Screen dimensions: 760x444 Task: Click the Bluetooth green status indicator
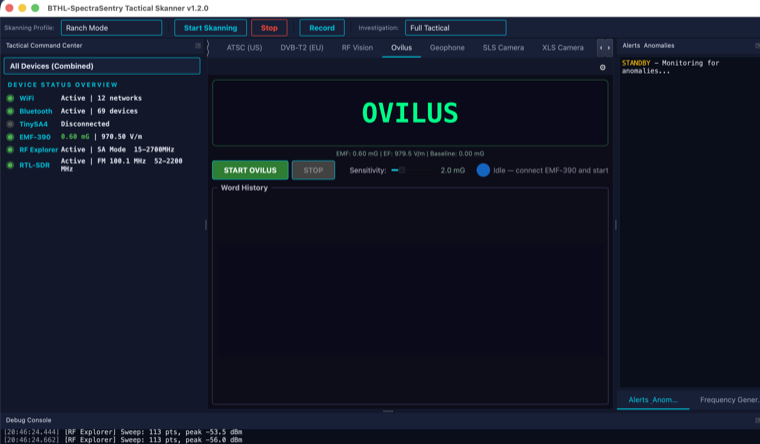10,111
